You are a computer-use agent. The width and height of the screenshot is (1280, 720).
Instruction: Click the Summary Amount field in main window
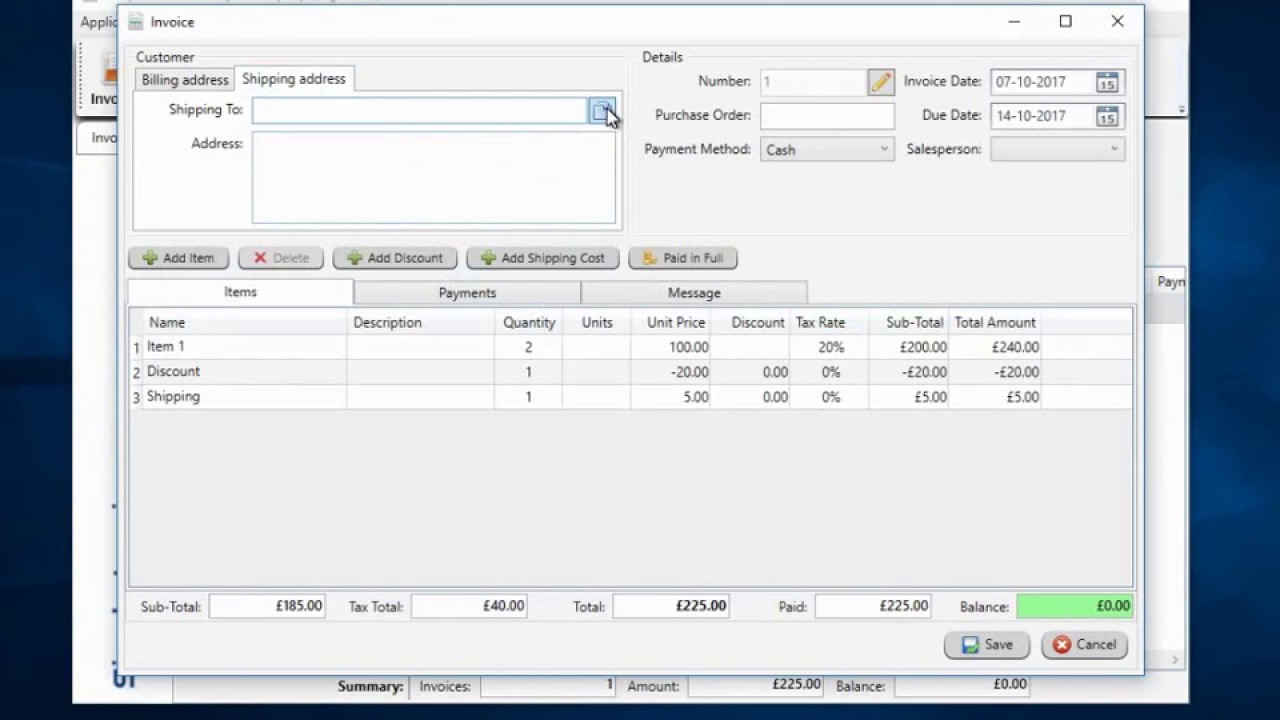click(x=756, y=686)
